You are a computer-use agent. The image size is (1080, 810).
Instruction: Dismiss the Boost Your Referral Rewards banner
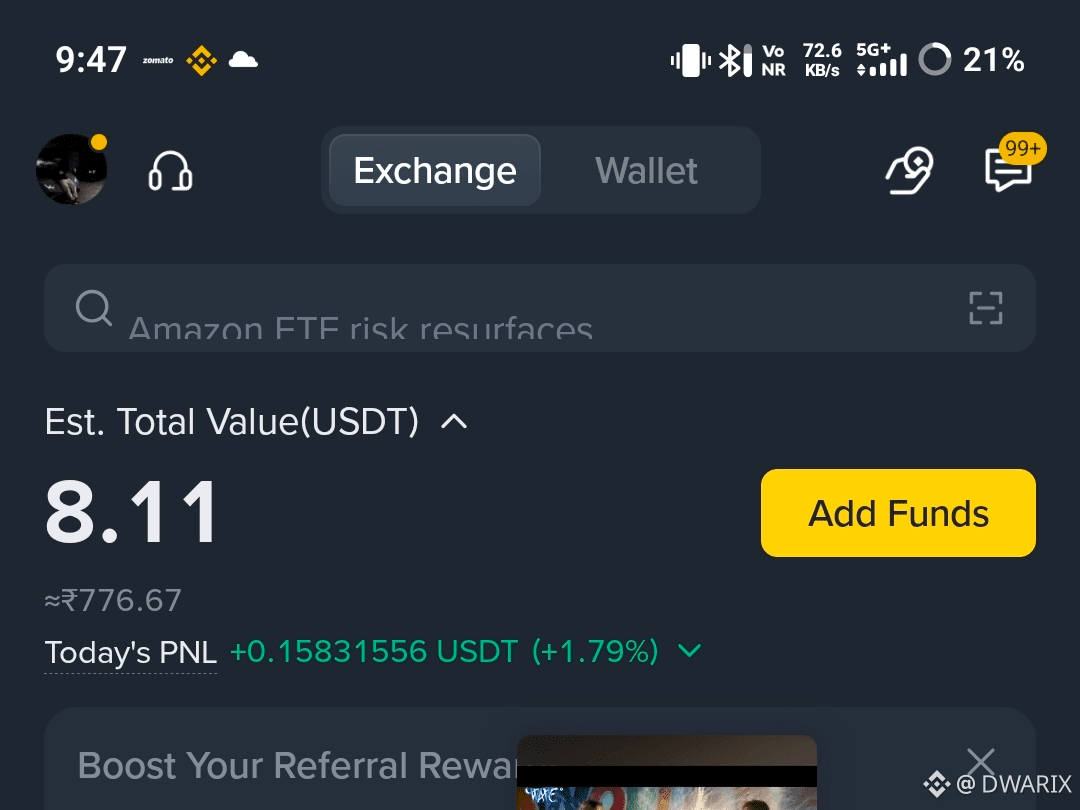[x=981, y=763]
